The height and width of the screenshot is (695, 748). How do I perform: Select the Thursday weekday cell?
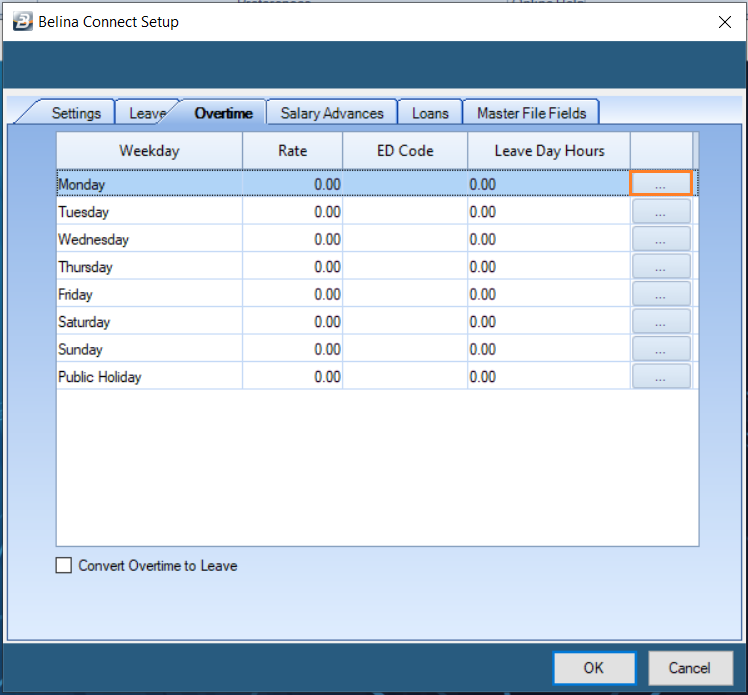[x=149, y=267]
